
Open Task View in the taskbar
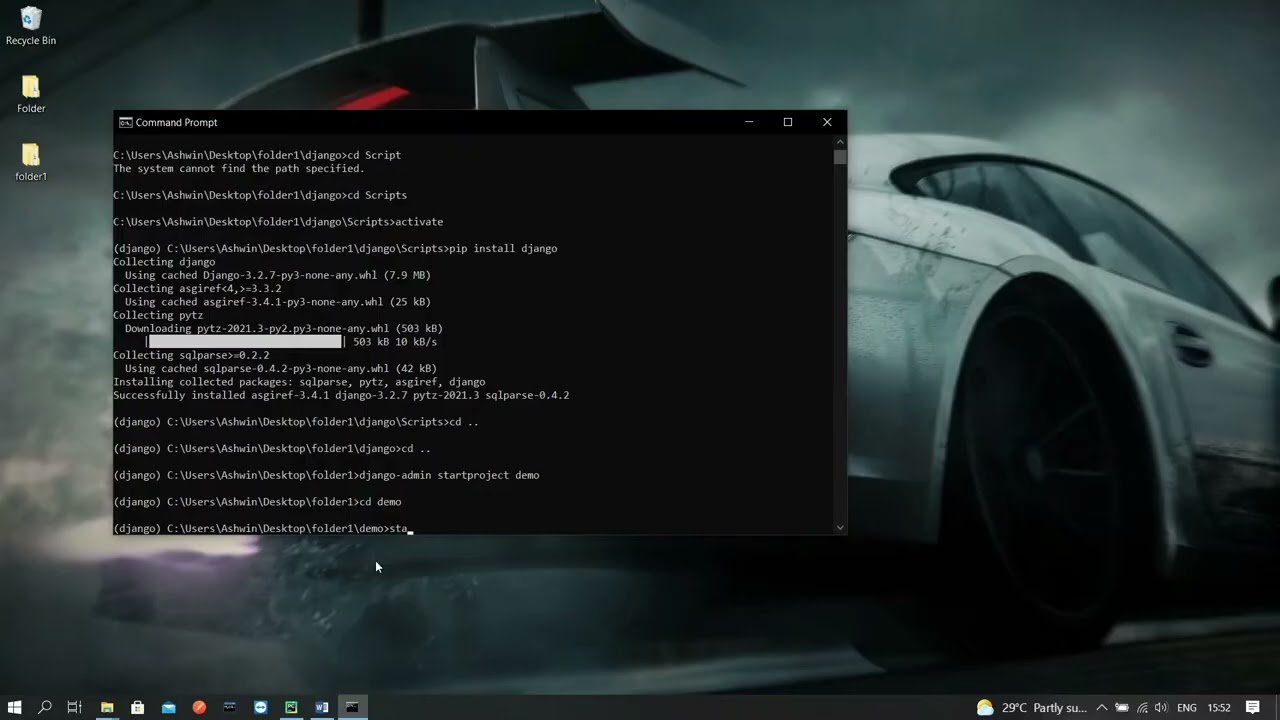coord(74,707)
